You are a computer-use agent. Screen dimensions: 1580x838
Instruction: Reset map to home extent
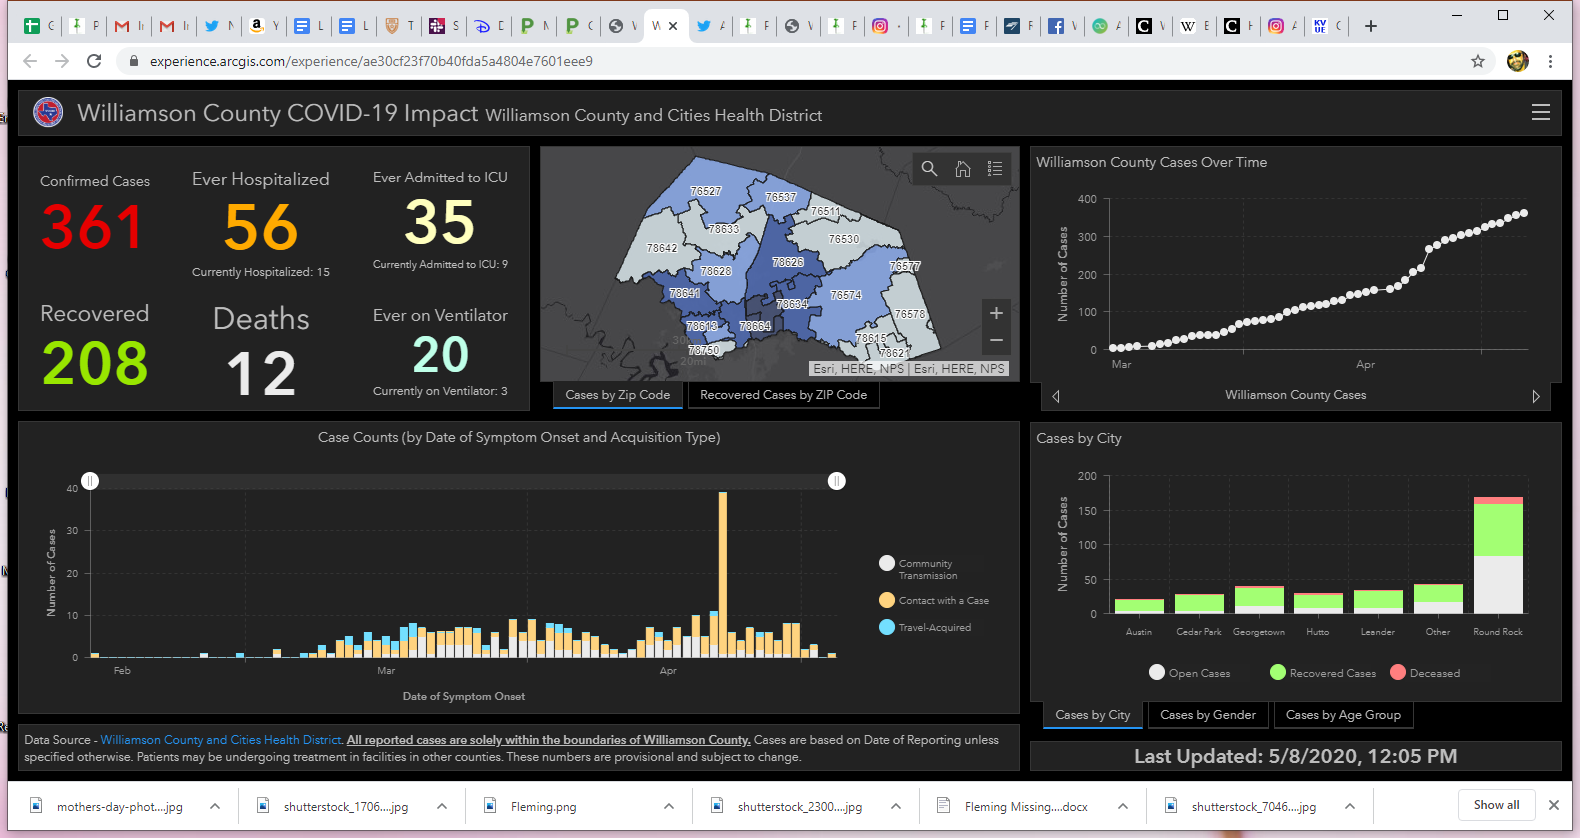pyautogui.click(x=962, y=169)
